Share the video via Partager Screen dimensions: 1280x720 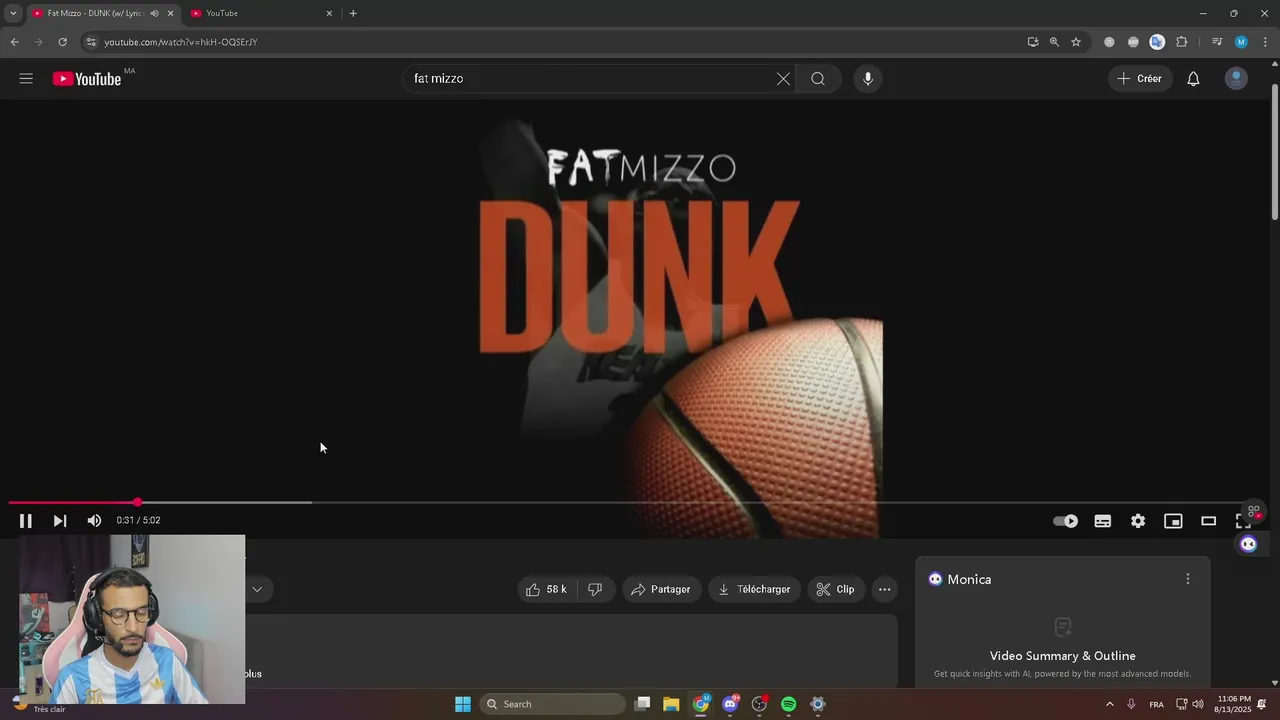660,589
